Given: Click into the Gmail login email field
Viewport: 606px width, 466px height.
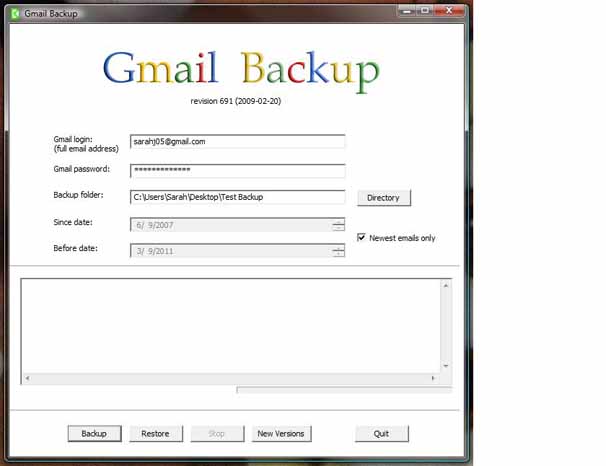Looking at the screenshot, I should pyautogui.click(x=238, y=141).
